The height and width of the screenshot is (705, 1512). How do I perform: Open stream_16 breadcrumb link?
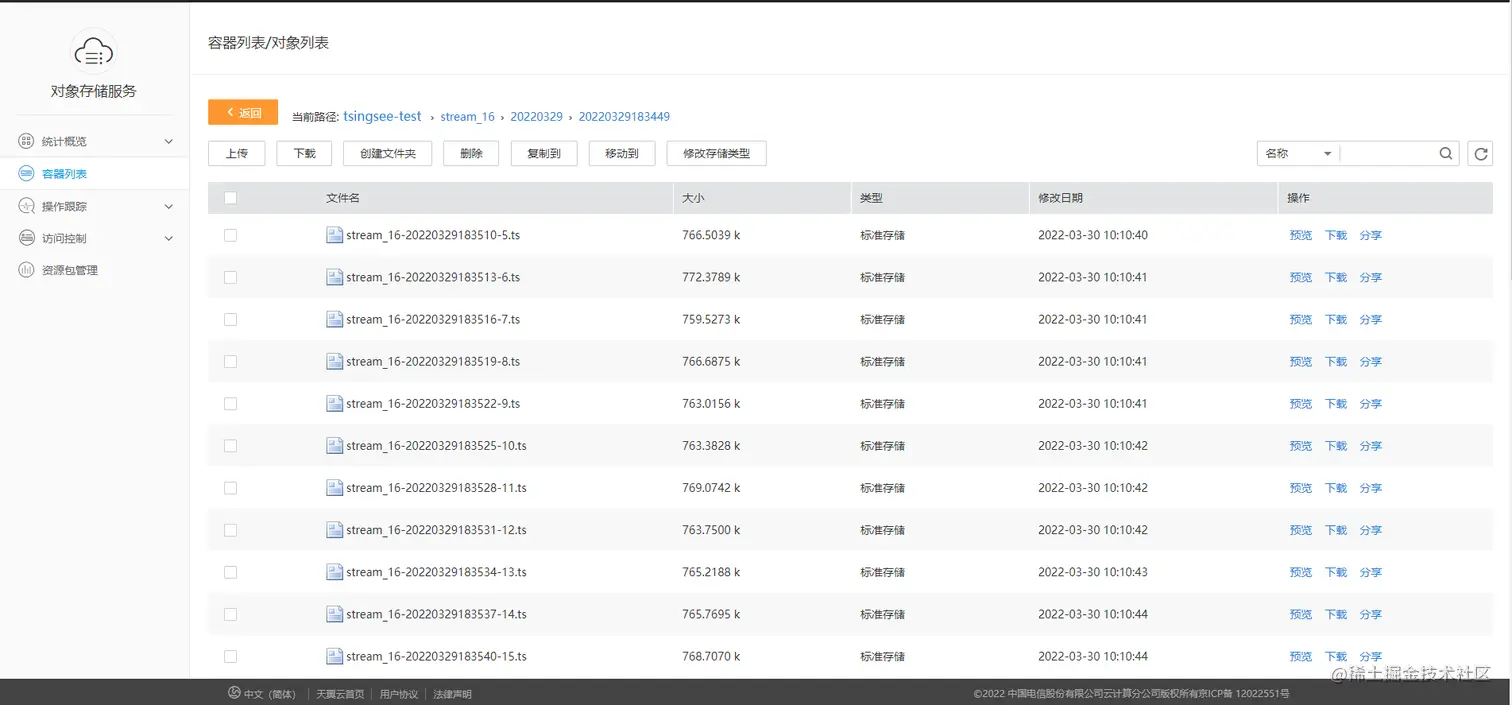(467, 117)
